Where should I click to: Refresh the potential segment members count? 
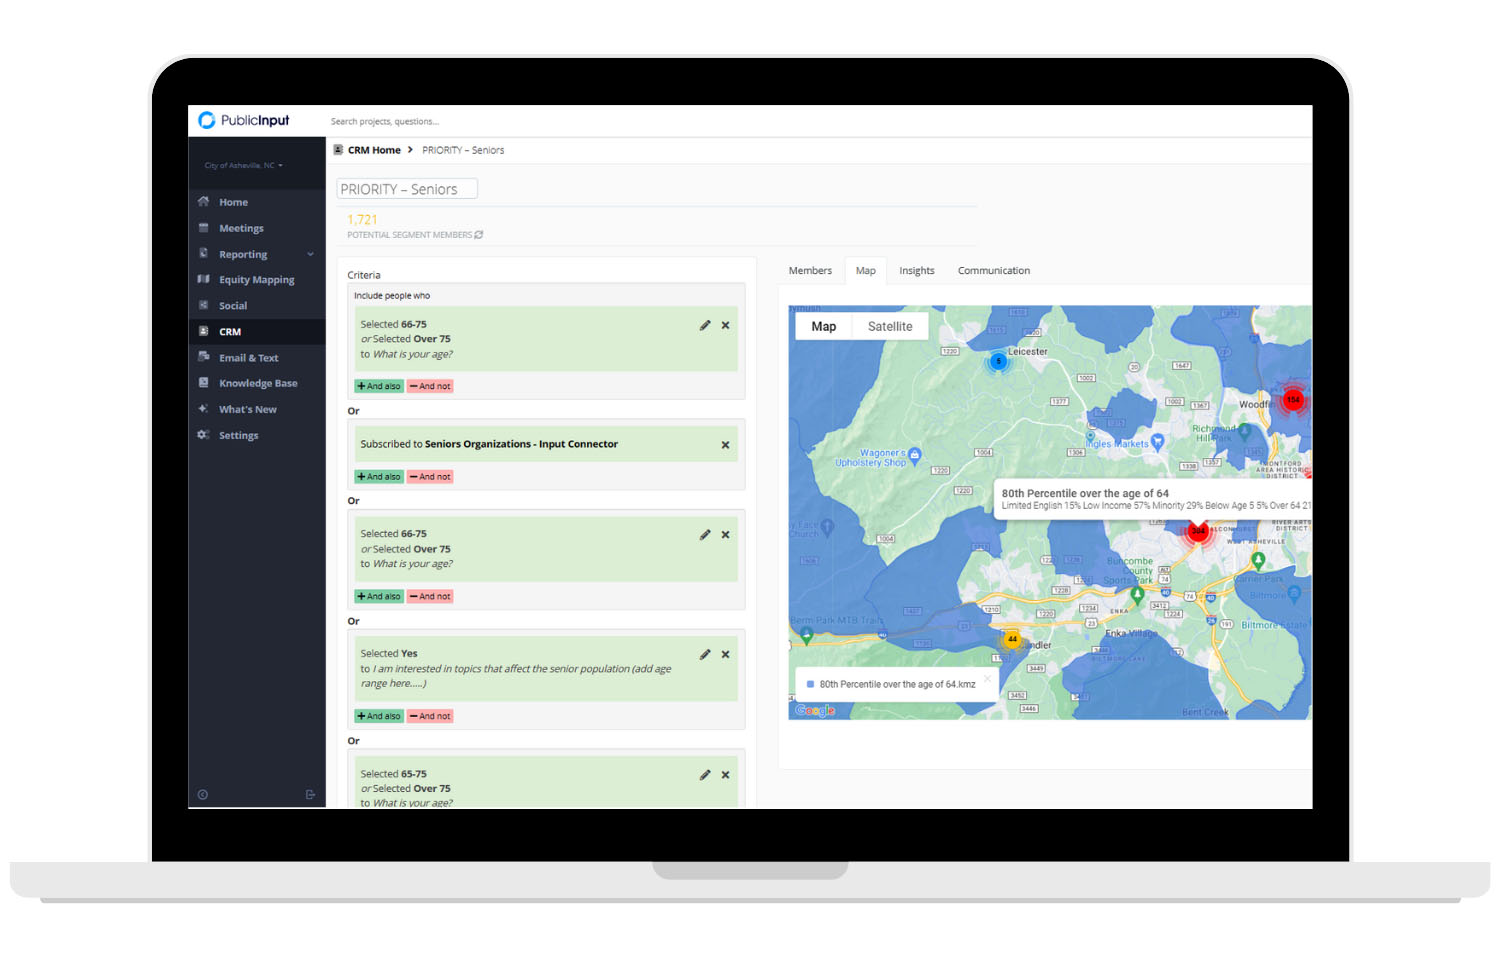(479, 235)
